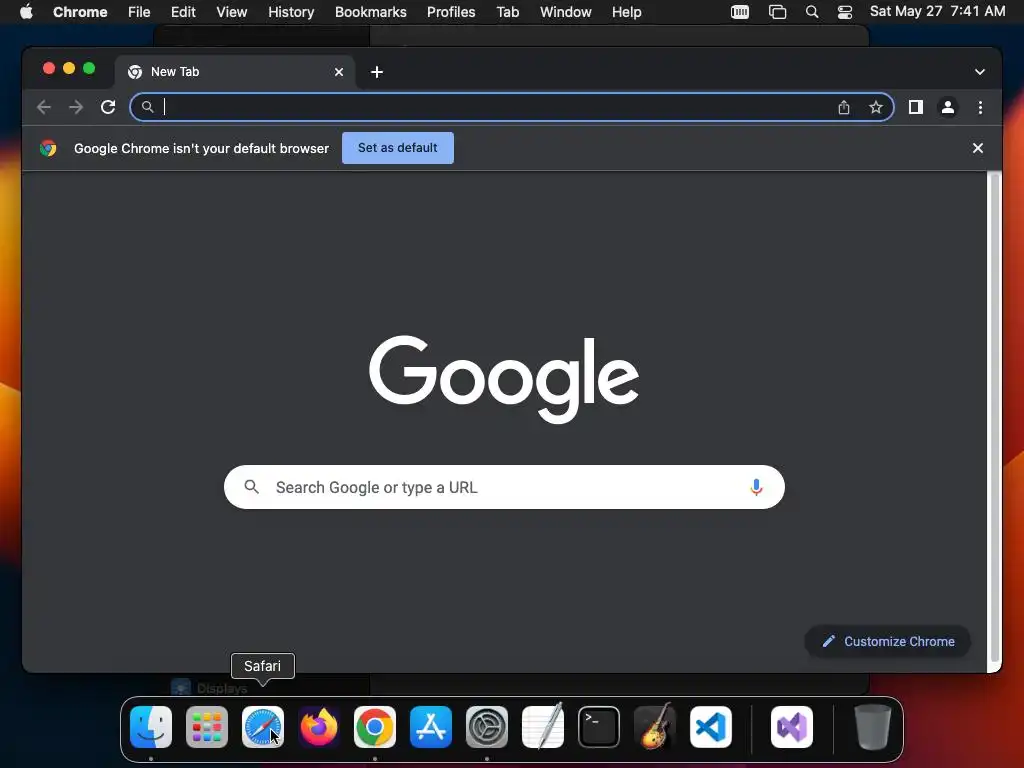Click the share icon in the address bar
This screenshot has width=1024, height=768.
(844, 107)
